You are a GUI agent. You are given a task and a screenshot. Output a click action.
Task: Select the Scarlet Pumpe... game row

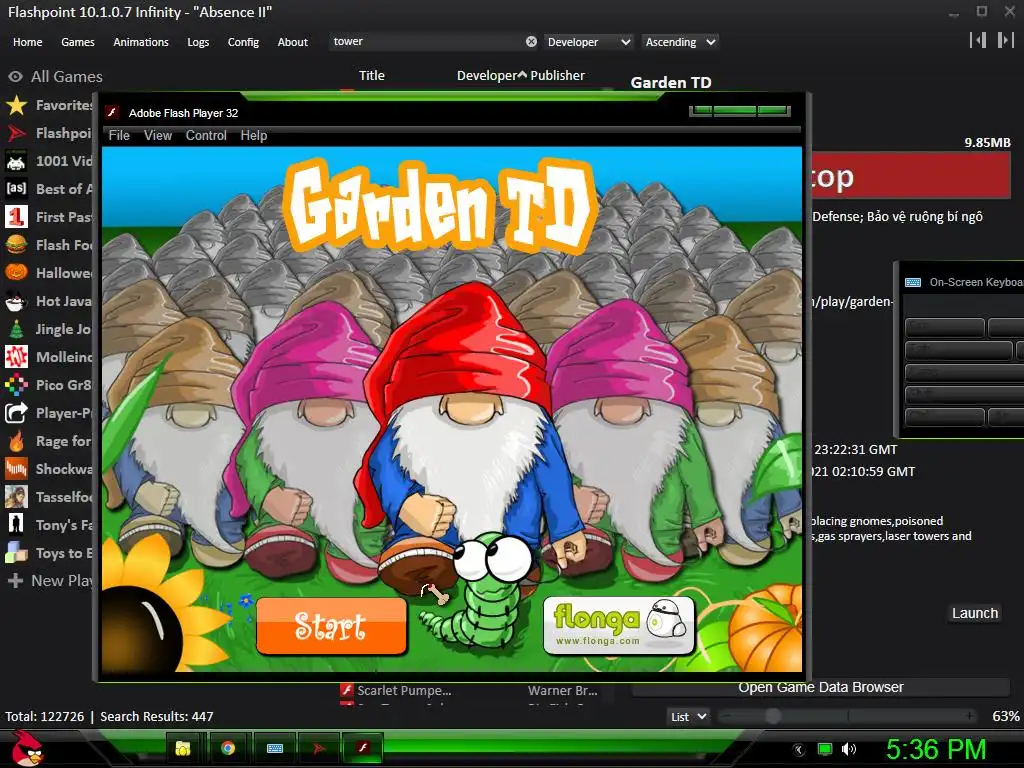pyautogui.click(x=477, y=690)
